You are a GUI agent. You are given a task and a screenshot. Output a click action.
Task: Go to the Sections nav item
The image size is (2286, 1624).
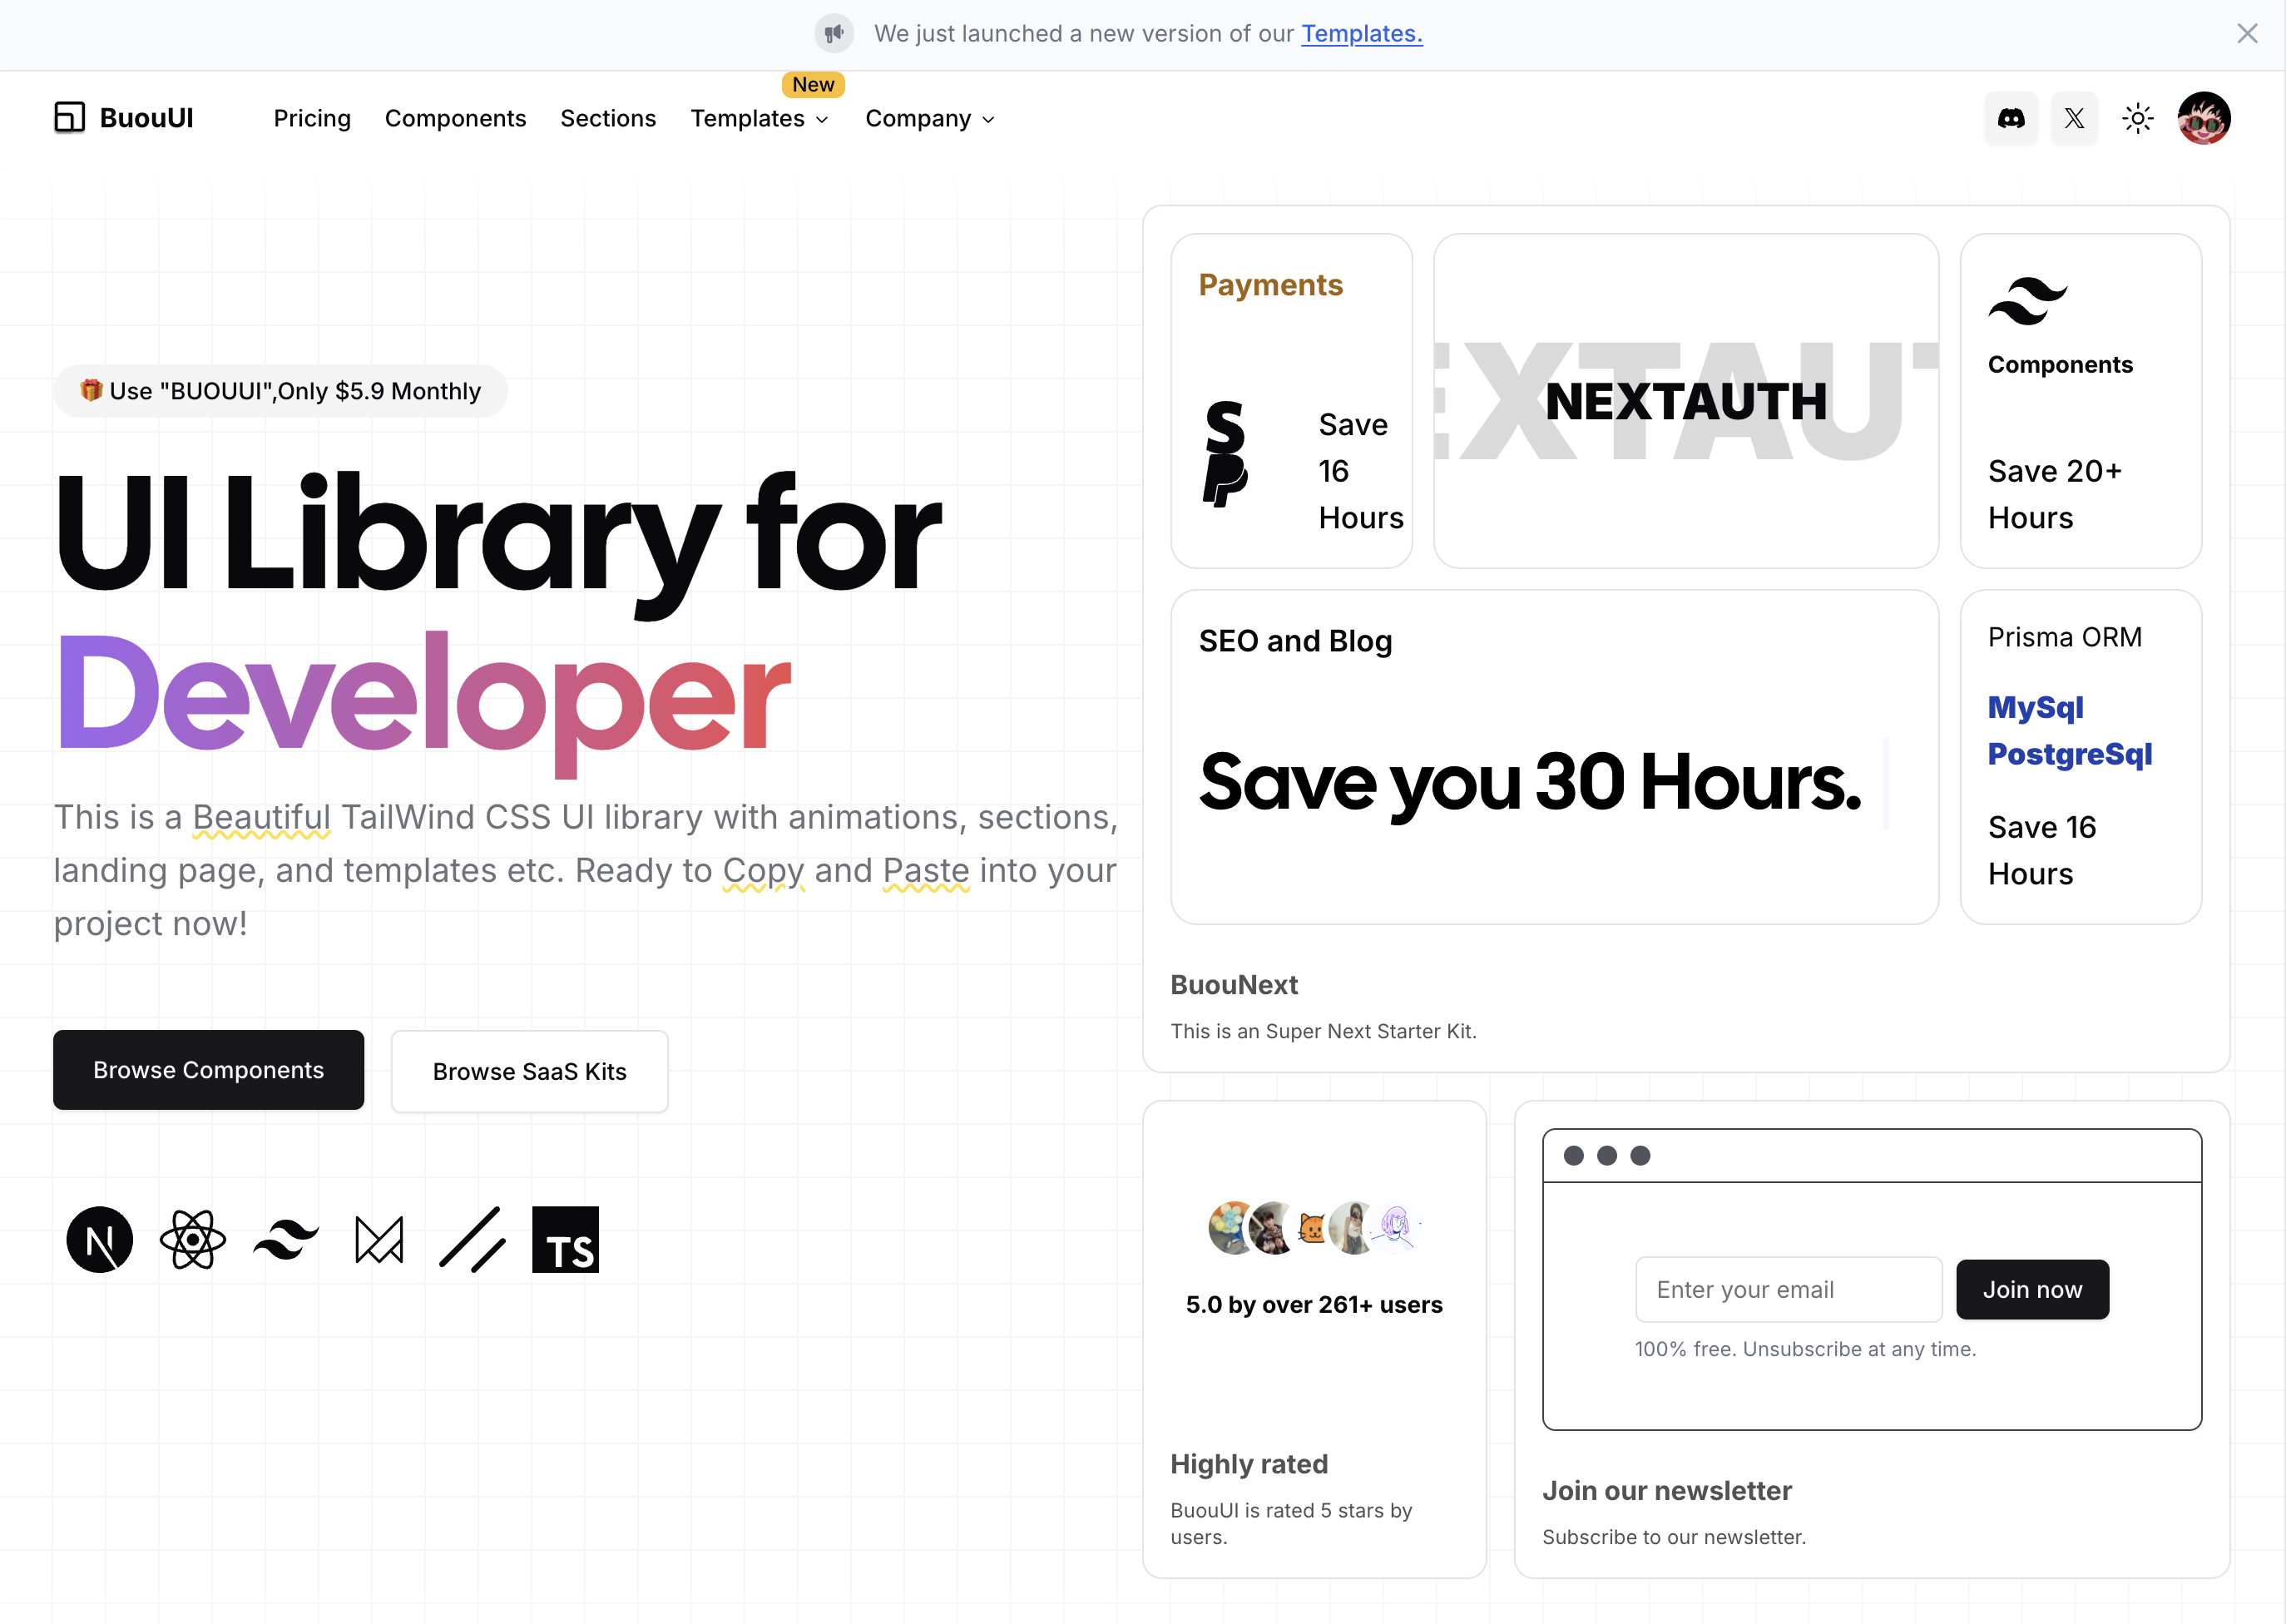tap(608, 118)
